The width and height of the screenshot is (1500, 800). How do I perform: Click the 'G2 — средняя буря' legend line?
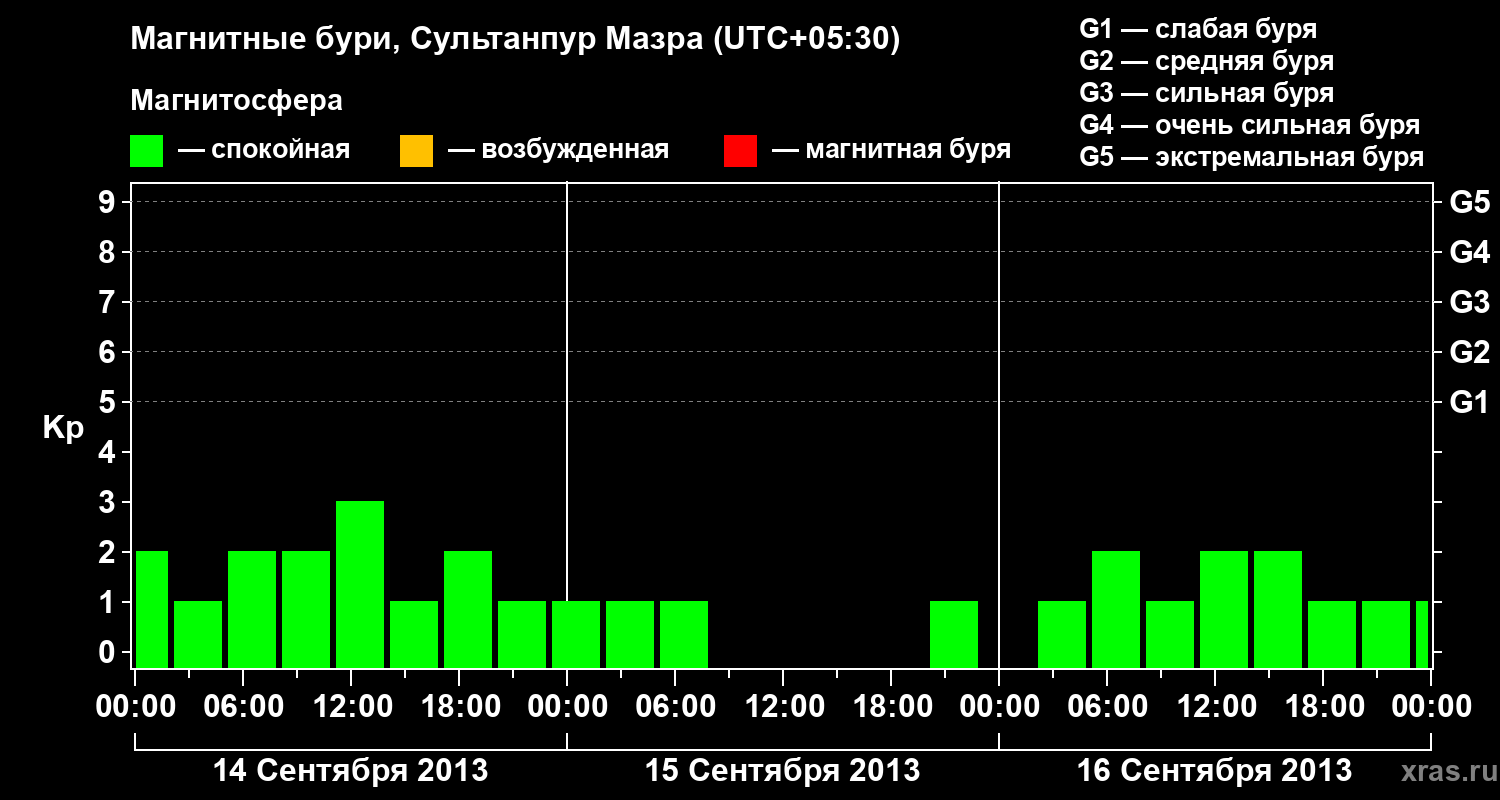[1206, 61]
